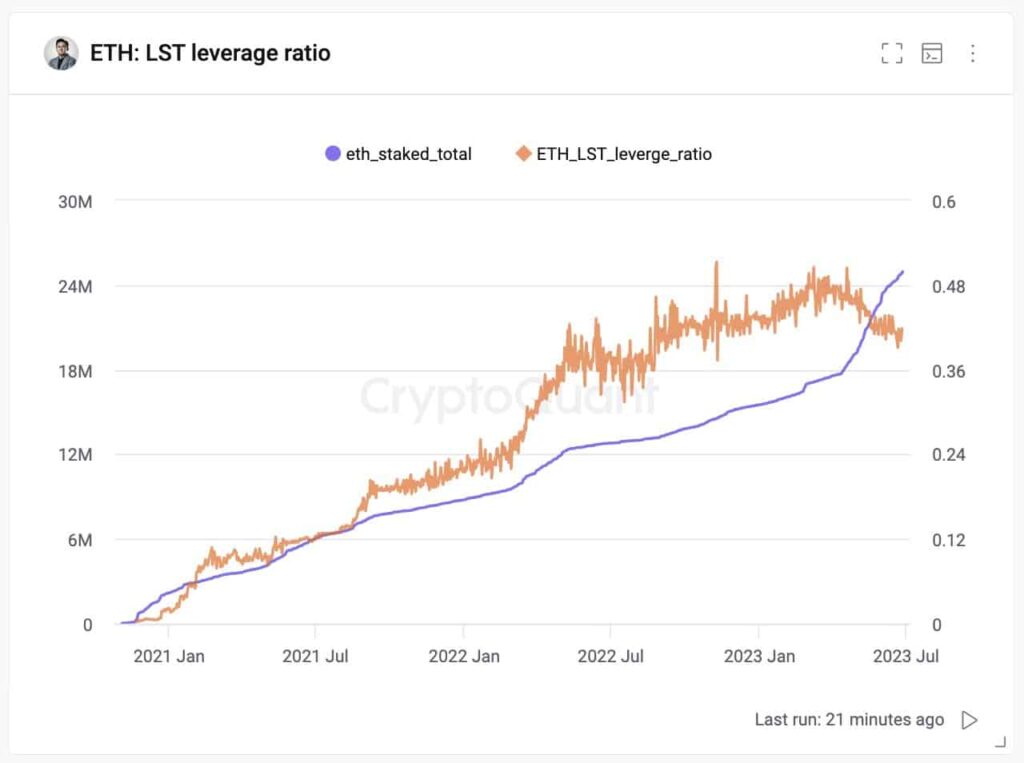Click the 12M left axis label
The width and height of the screenshot is (1024, 763).
(x=75, y=456)
